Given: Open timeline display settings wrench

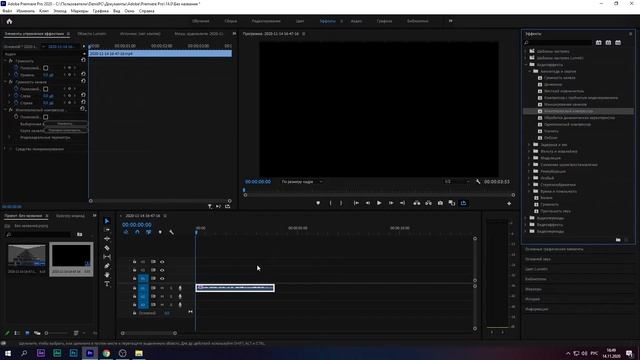Looking at the screenshot, I should click(x=171, y=232).
